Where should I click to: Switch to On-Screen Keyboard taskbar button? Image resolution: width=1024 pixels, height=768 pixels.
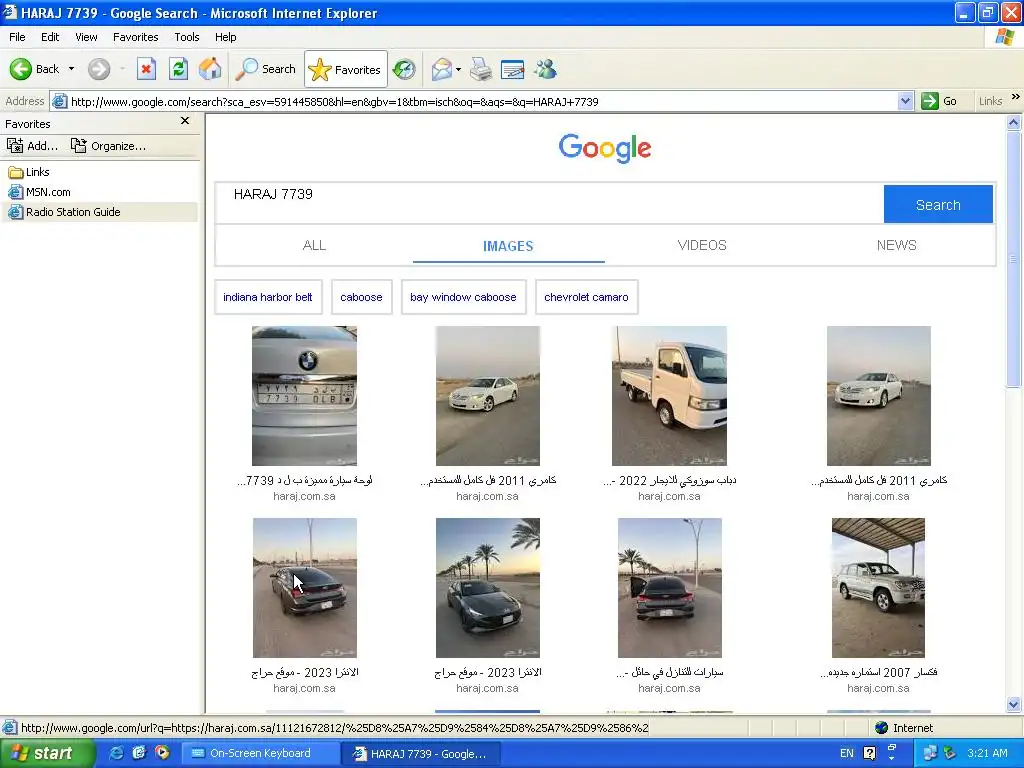pyautogui.click(x=260, y=753)
